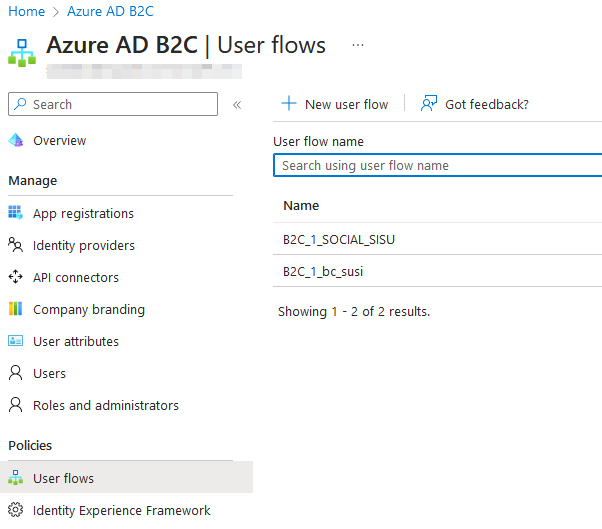Collapse the sidebar with double chevron
The height and width of the screenshot is (529, 602).
tap(237, 105)
